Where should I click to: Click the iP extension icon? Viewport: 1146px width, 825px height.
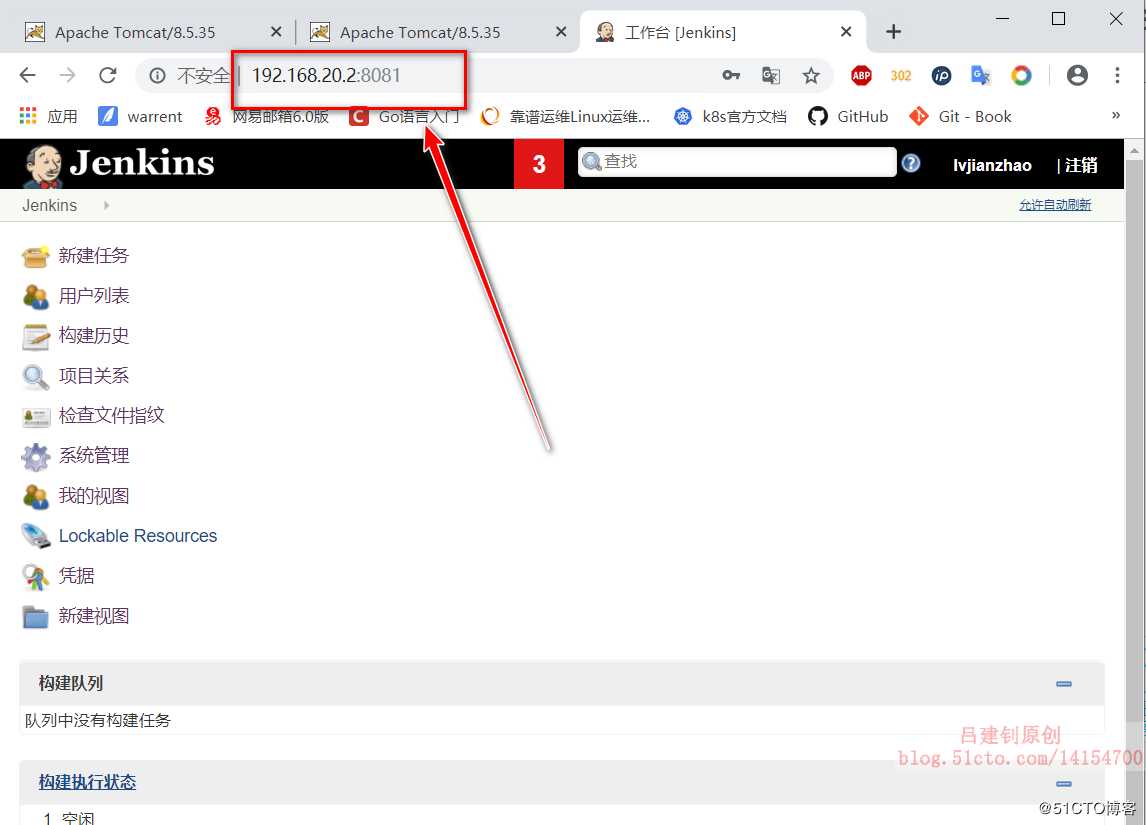tap(941, 75)
